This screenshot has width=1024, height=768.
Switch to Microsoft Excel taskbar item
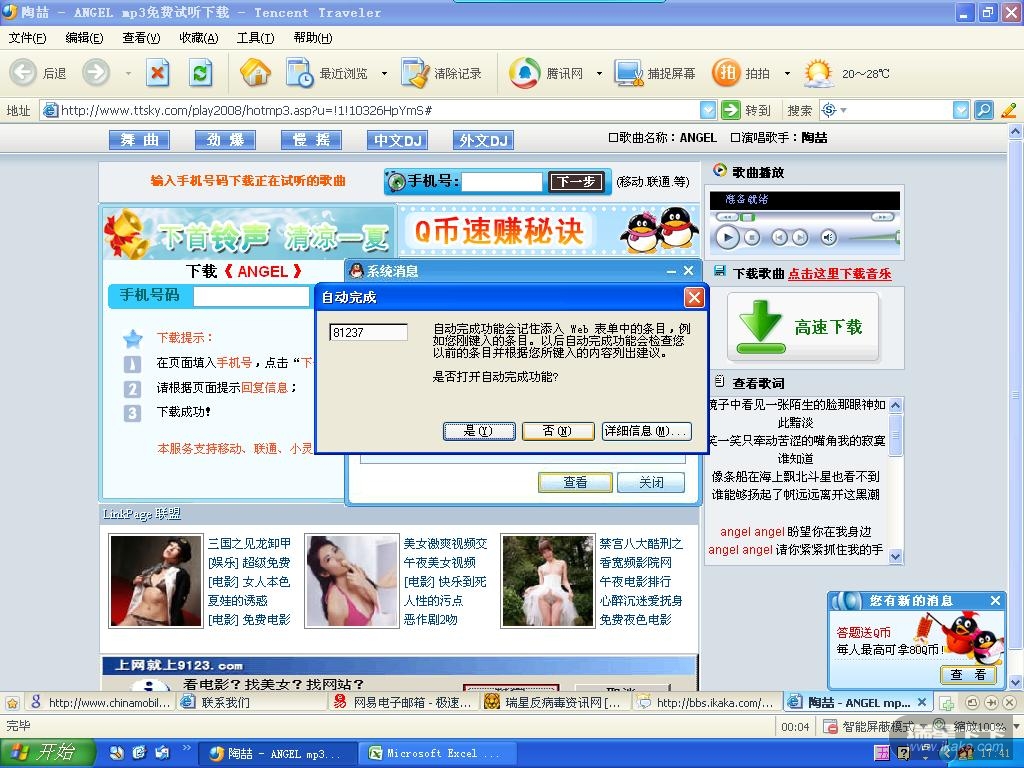tap(437, 753)
